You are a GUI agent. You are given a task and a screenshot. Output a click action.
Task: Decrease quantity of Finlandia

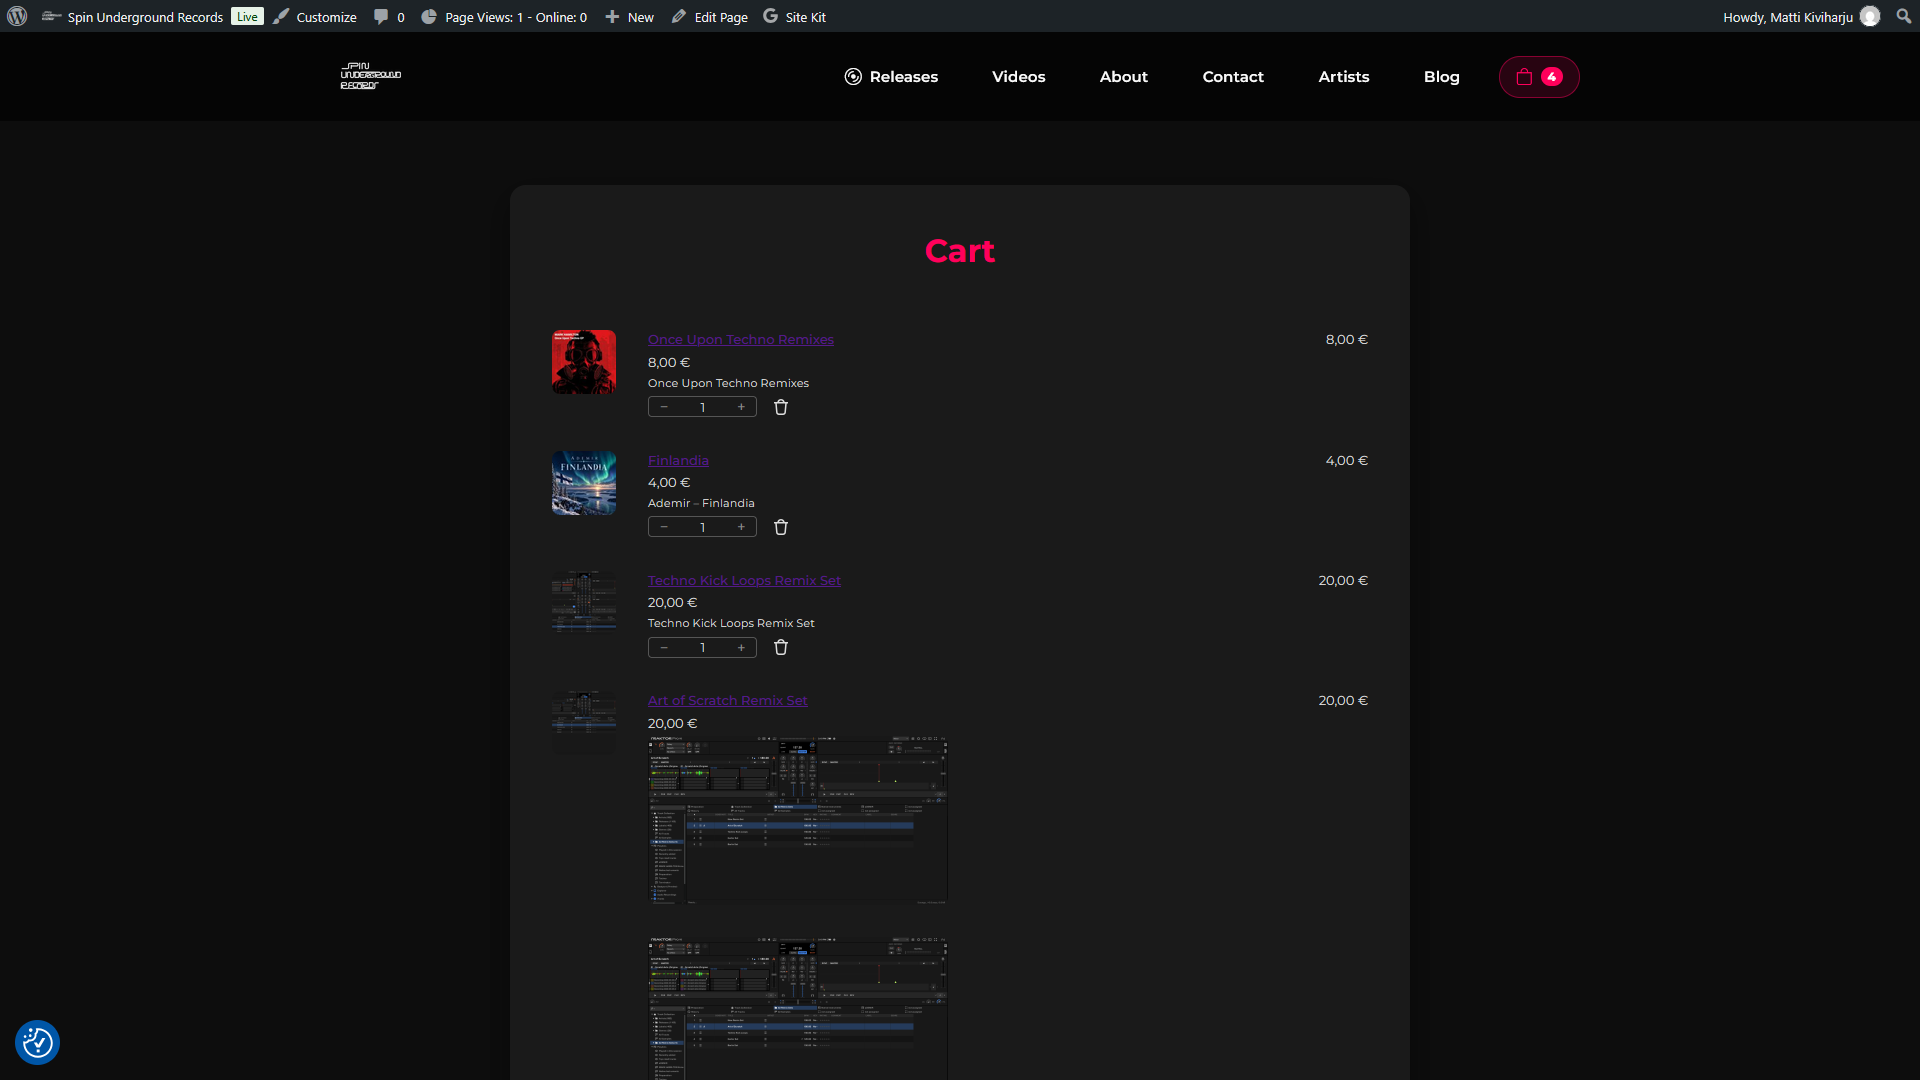[664, 527]
